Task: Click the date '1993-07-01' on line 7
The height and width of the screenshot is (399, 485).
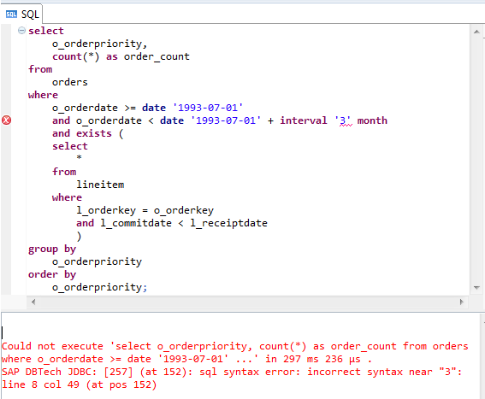Action: (208, 108)
